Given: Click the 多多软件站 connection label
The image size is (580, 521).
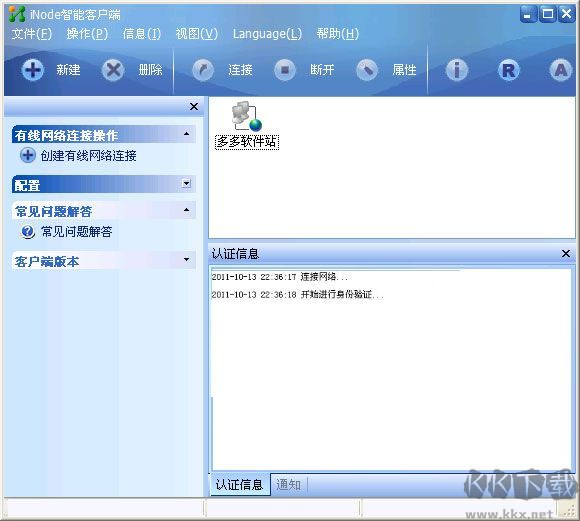Looking at the screenshot, I should (x=247, y=142).
